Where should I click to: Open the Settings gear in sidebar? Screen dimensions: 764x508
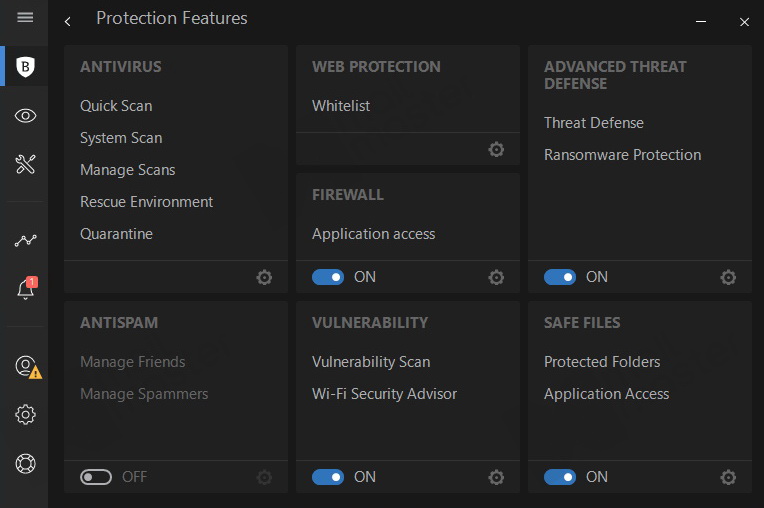click(26, 415)
